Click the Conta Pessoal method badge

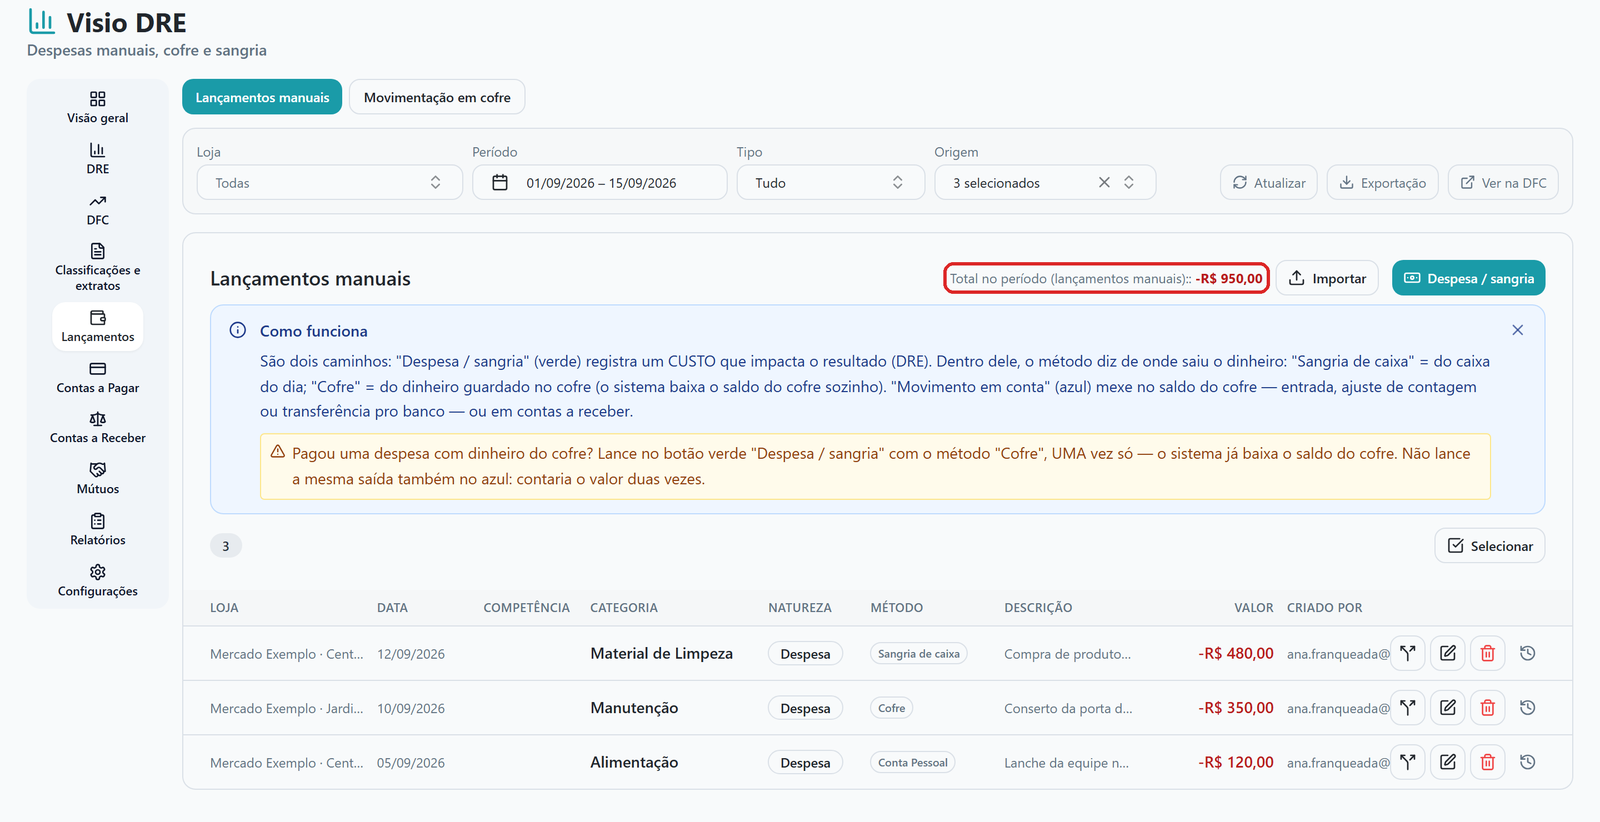(913, 762)
